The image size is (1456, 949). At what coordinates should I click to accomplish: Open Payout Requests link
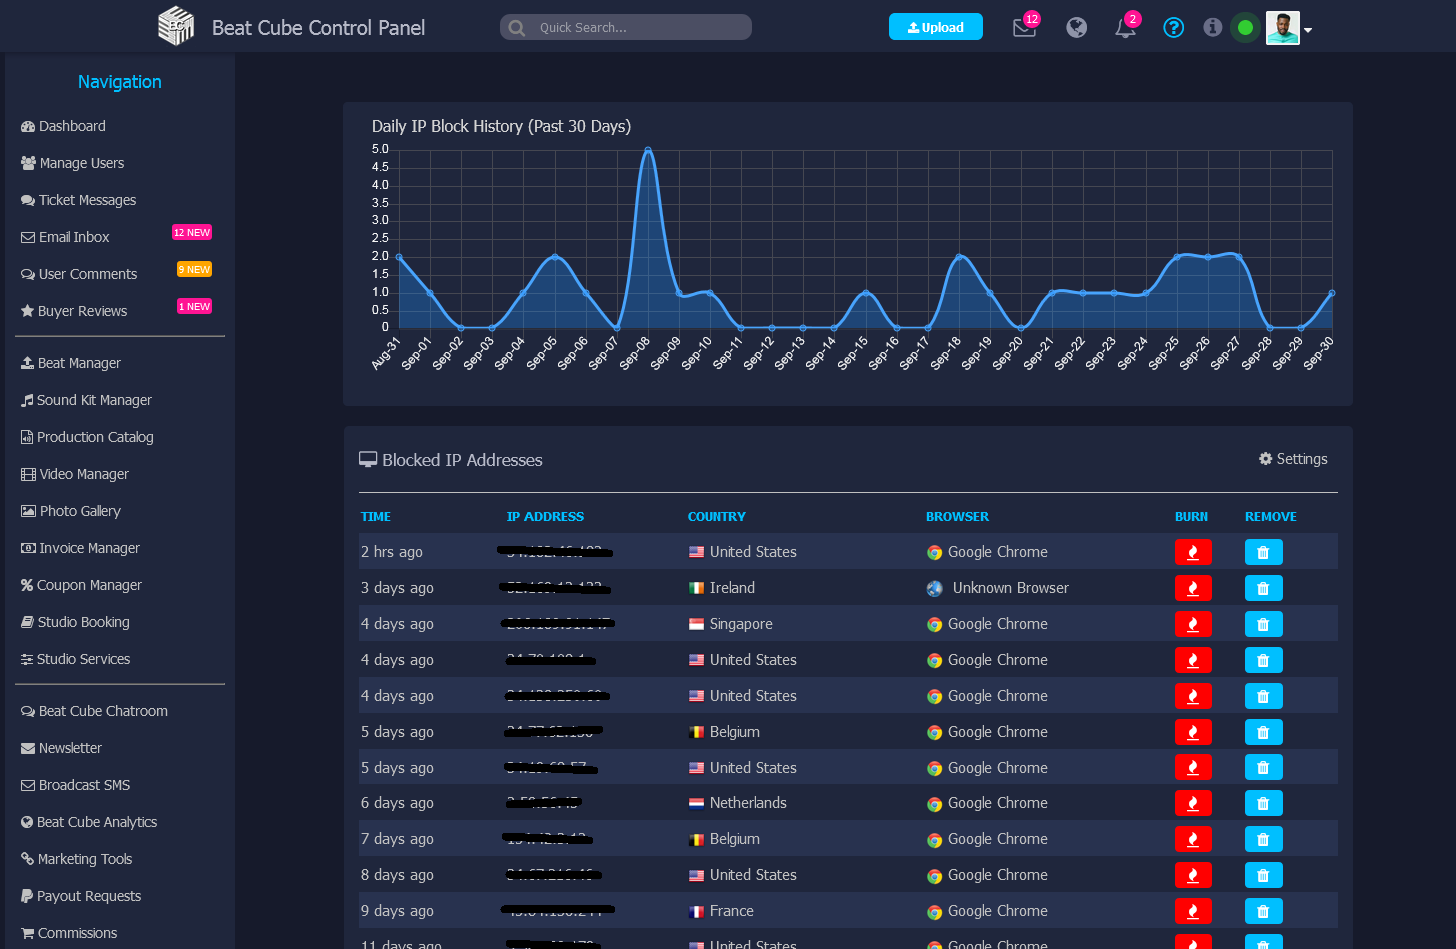pyautogui.click(x=89, y=896)
